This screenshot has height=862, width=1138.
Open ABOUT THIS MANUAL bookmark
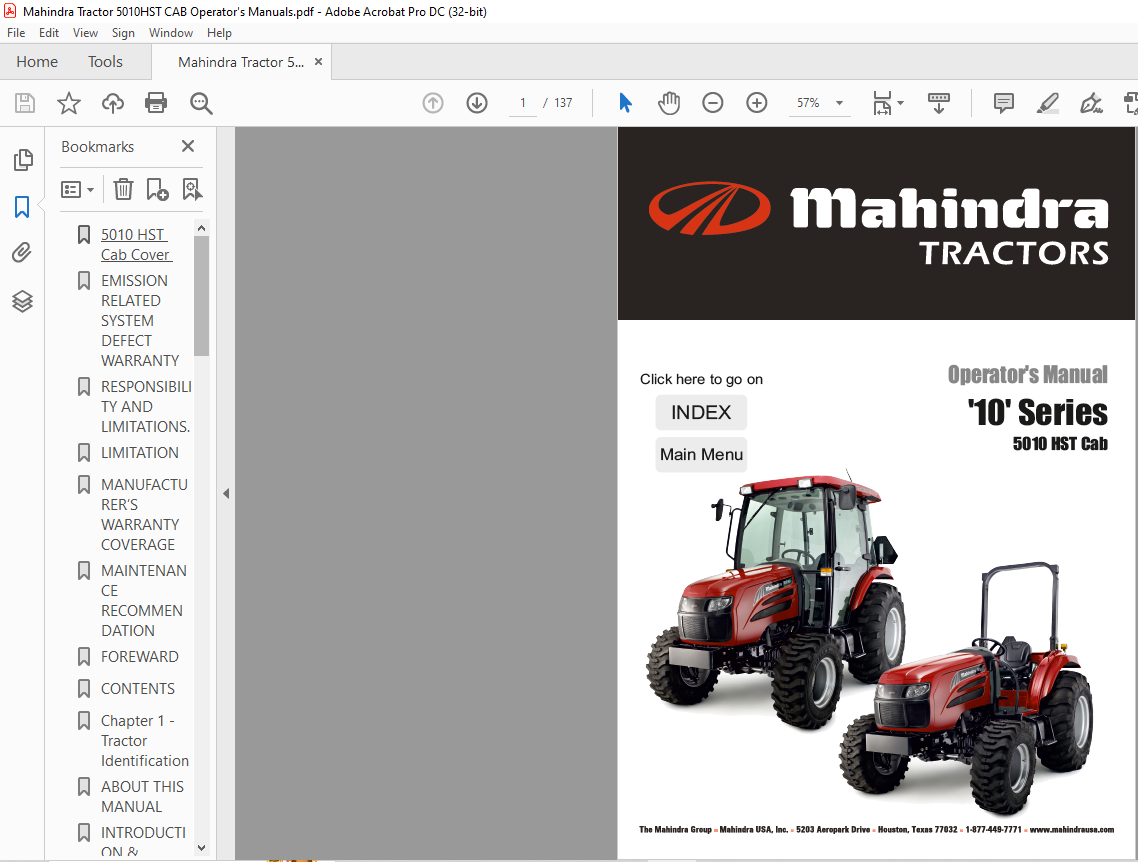click(x=142, y=797)
